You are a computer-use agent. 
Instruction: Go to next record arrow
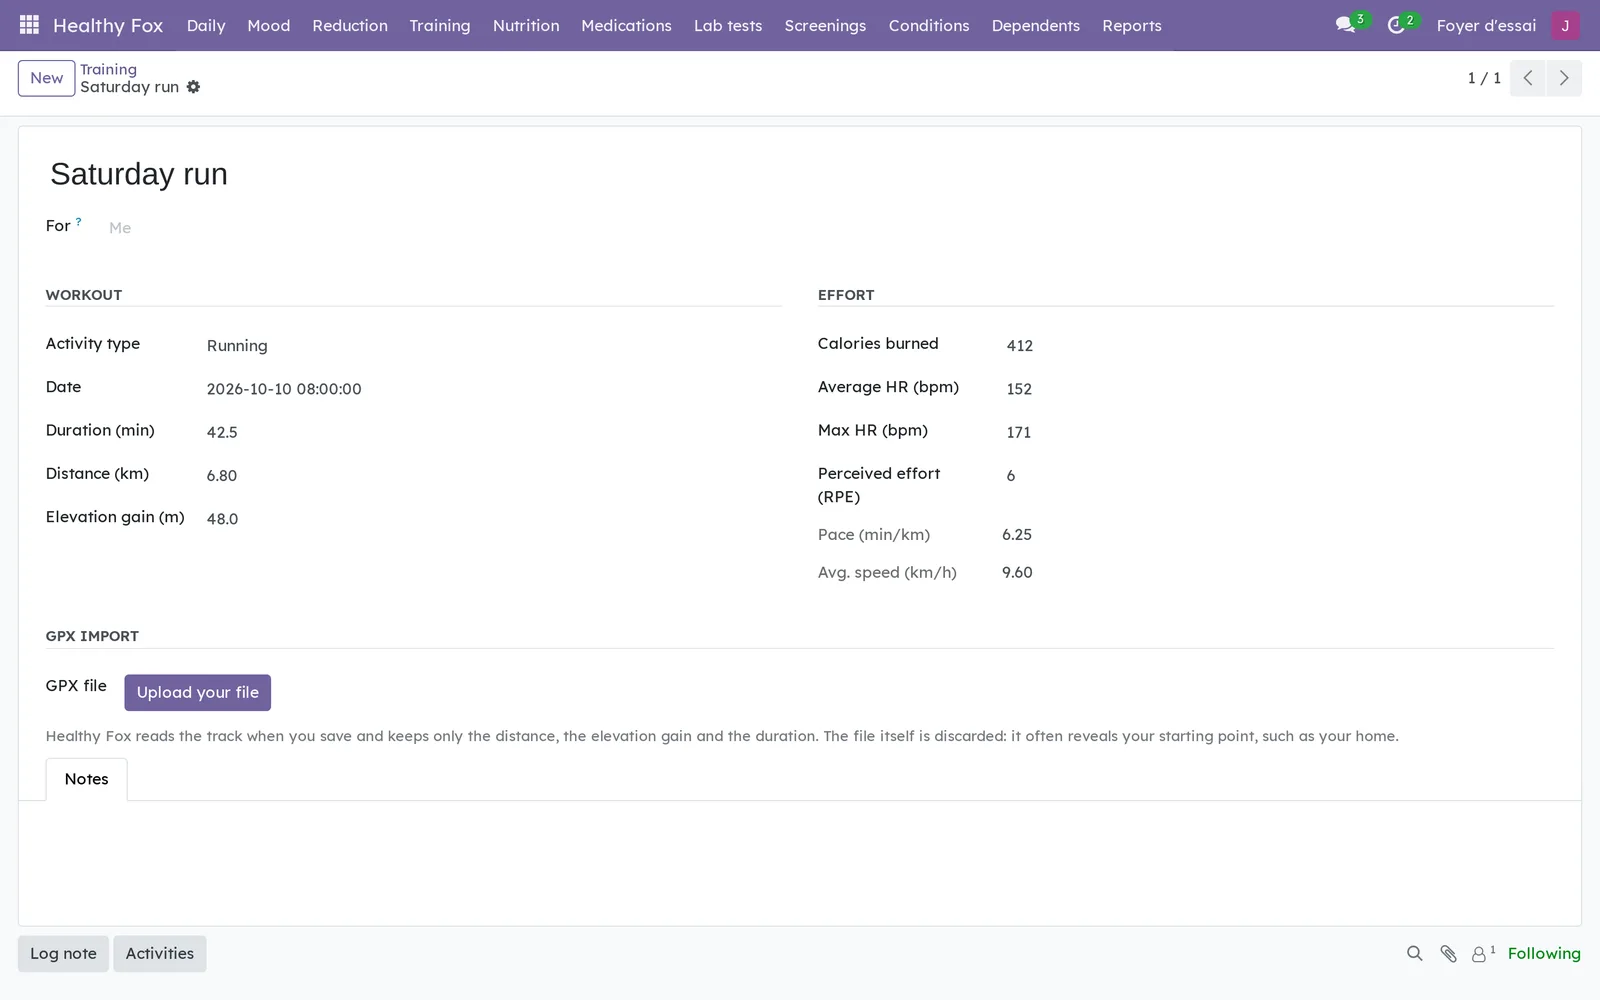pyautogui.click(x=1564, y=78)
